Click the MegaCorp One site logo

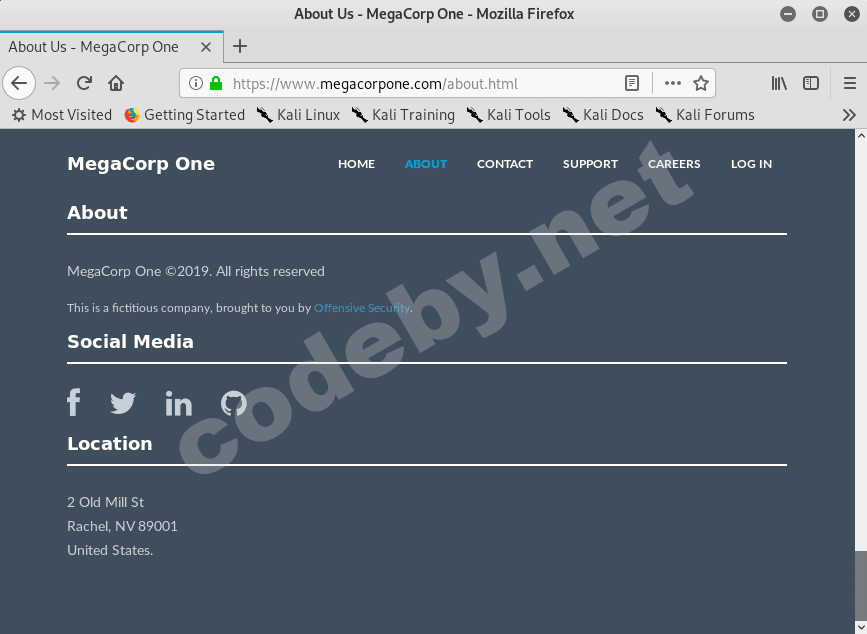pyautogui.click(x=141, y=164)
